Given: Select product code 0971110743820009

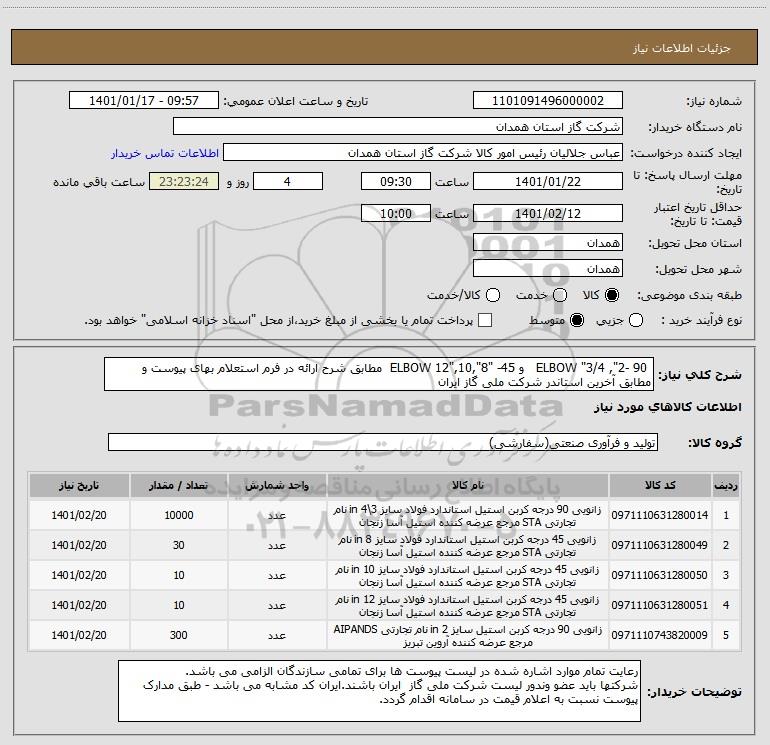Looking at the screenshot, I should 660,635.
